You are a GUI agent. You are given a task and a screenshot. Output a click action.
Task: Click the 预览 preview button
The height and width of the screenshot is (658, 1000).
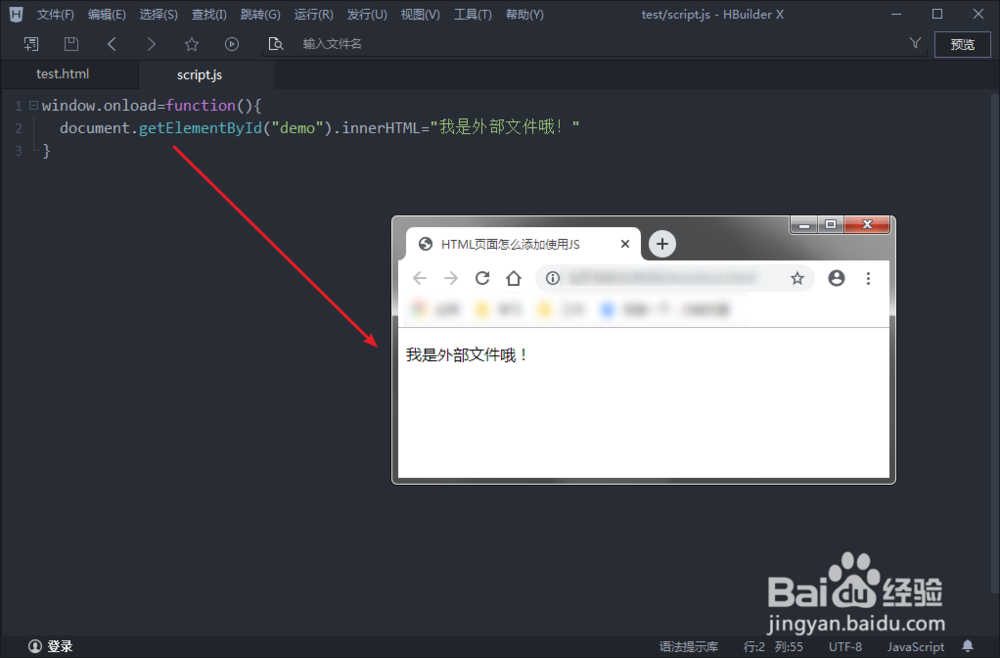pyautogui.click(x=962, y=43)
